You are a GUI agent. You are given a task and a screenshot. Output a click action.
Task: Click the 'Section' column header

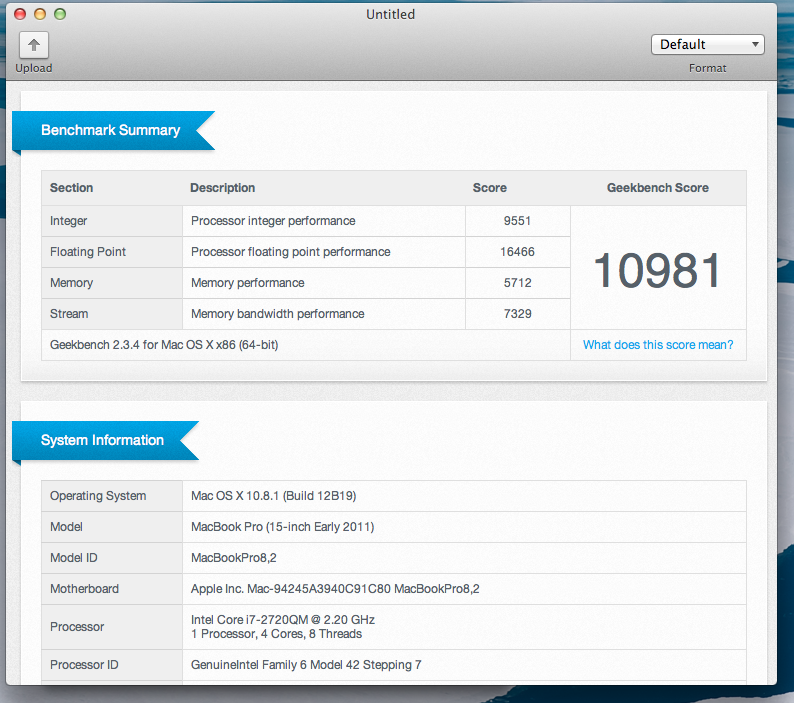click(x=71, y=188)
